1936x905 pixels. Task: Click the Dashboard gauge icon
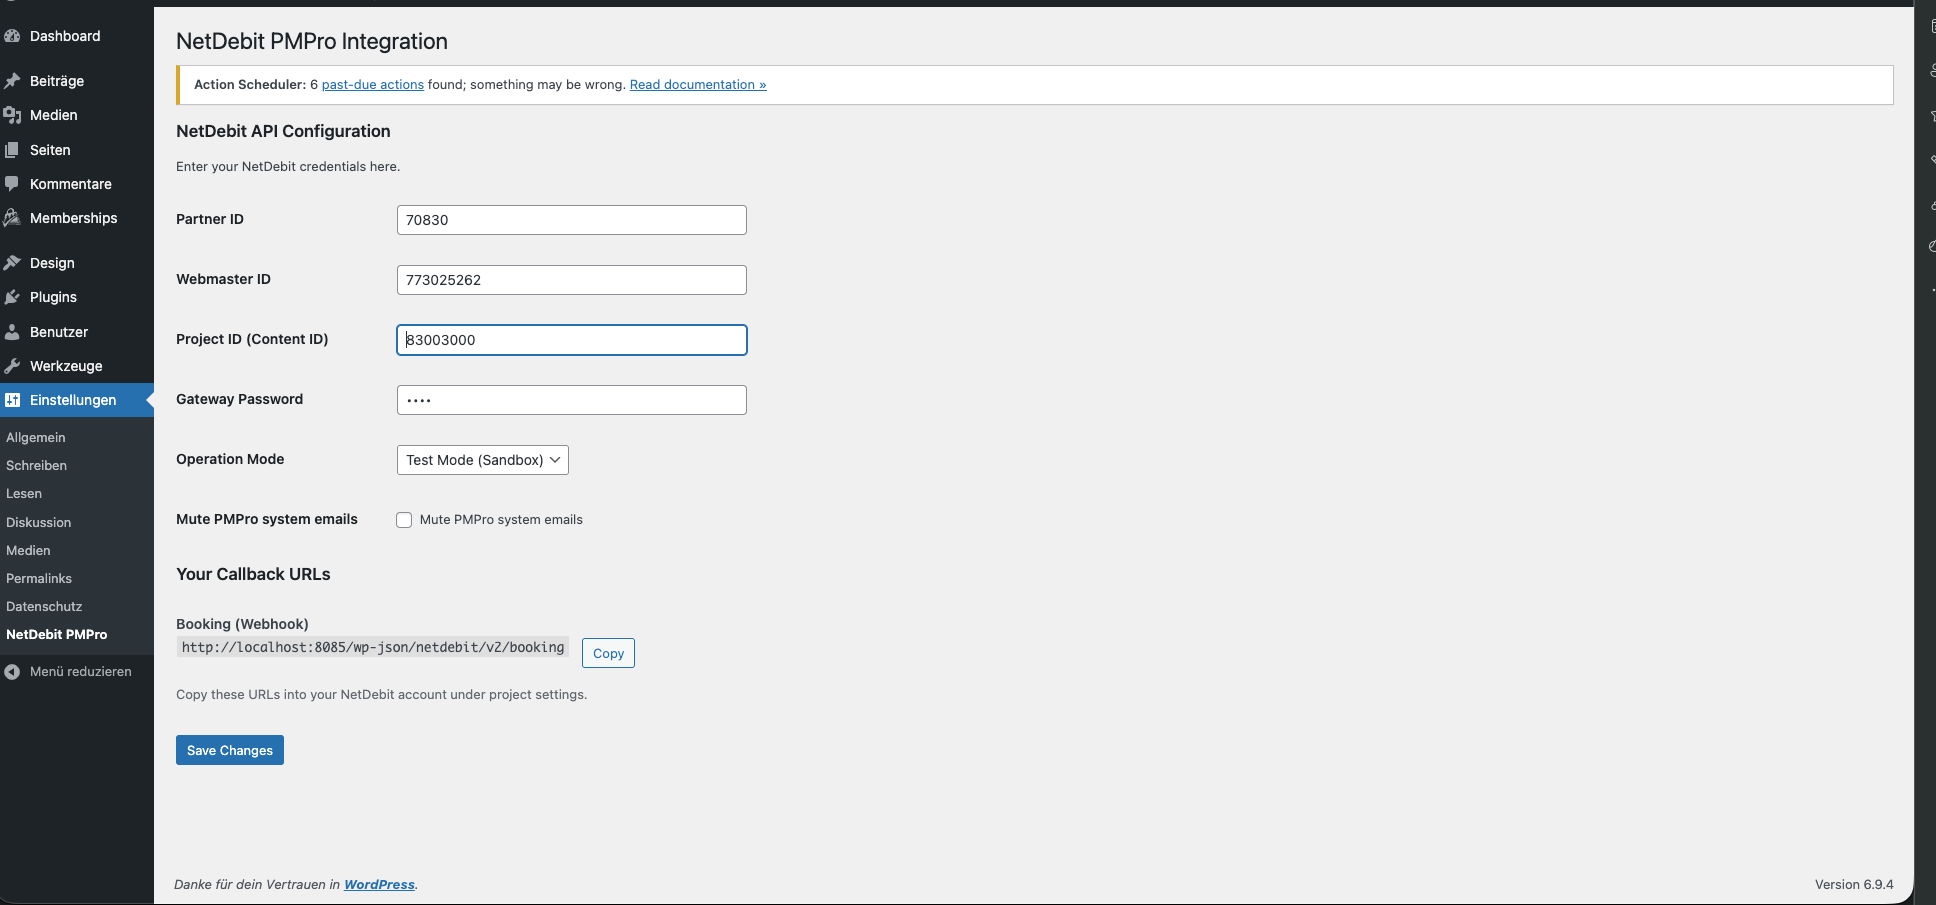tap(12, 36)
